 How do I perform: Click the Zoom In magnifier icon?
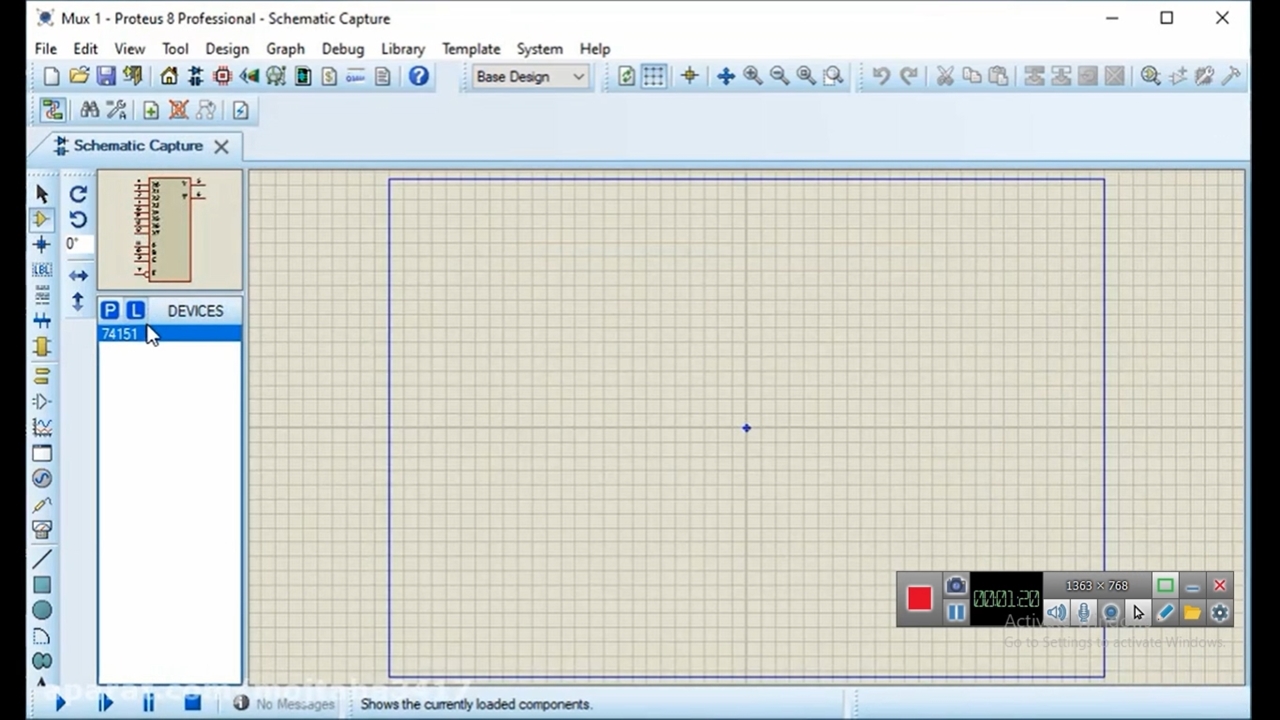click(x=753, y=77)
